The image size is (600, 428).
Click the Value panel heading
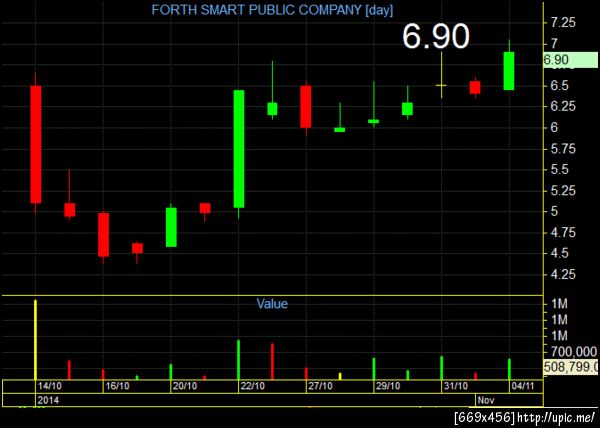pos(272,304)
